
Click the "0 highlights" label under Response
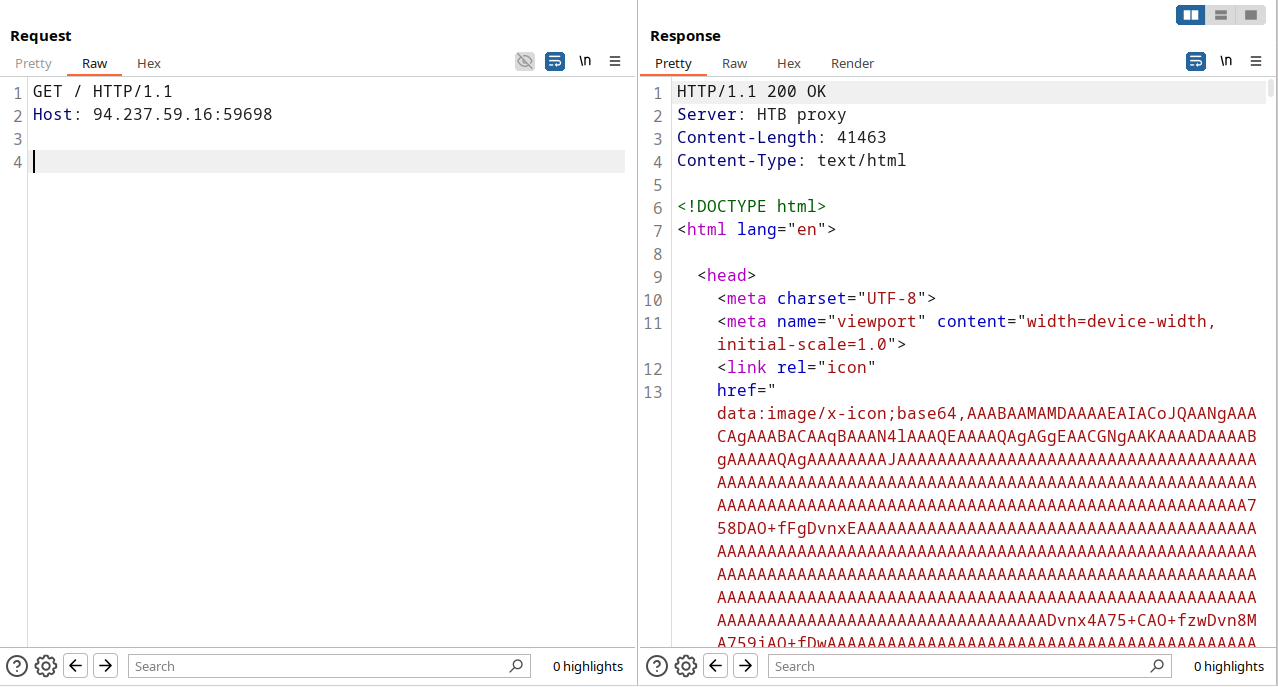1229,666
